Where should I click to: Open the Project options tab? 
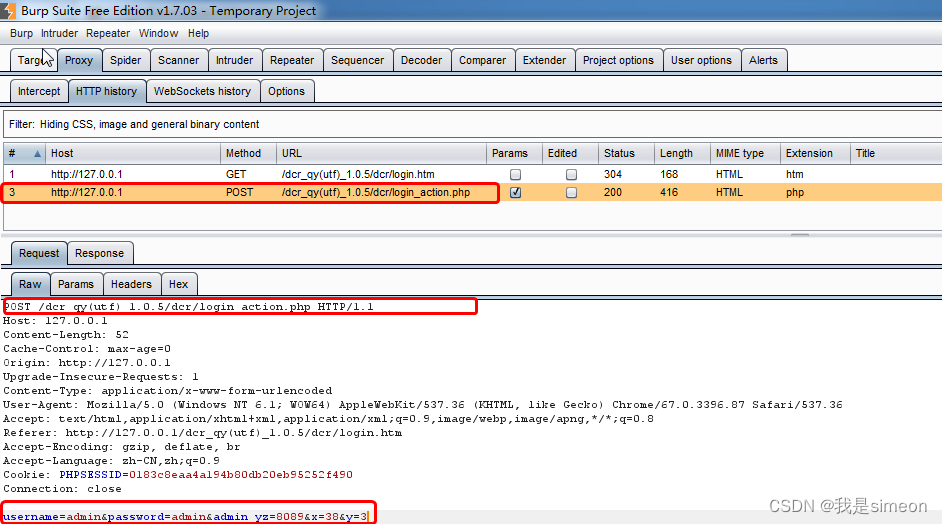point(618,60)
